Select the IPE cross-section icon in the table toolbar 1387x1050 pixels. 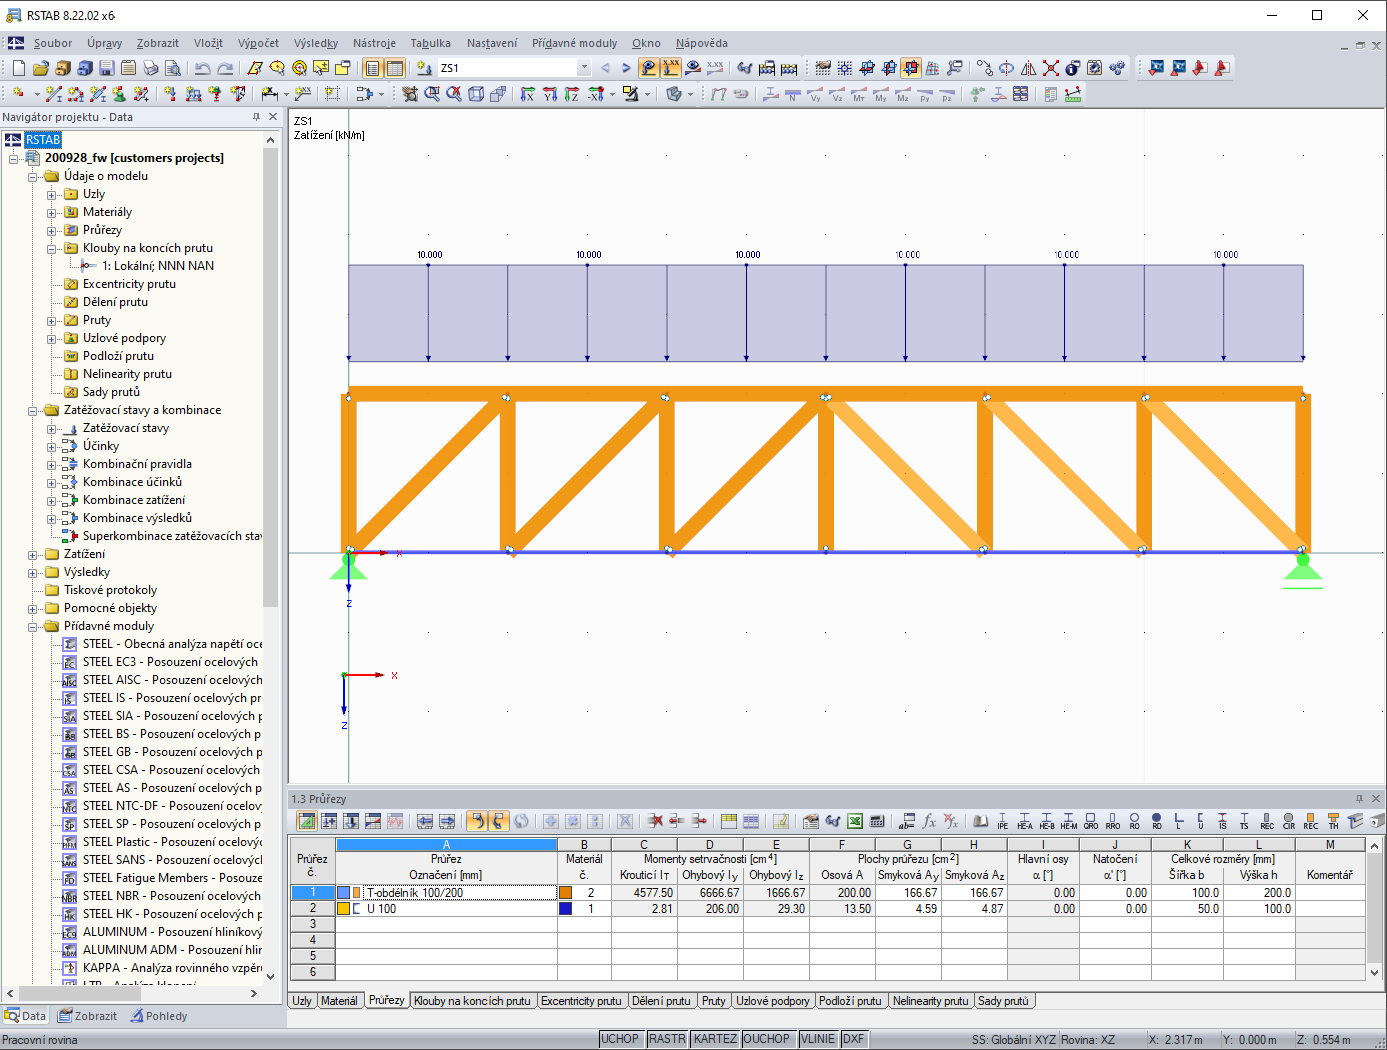[1003, 821]
